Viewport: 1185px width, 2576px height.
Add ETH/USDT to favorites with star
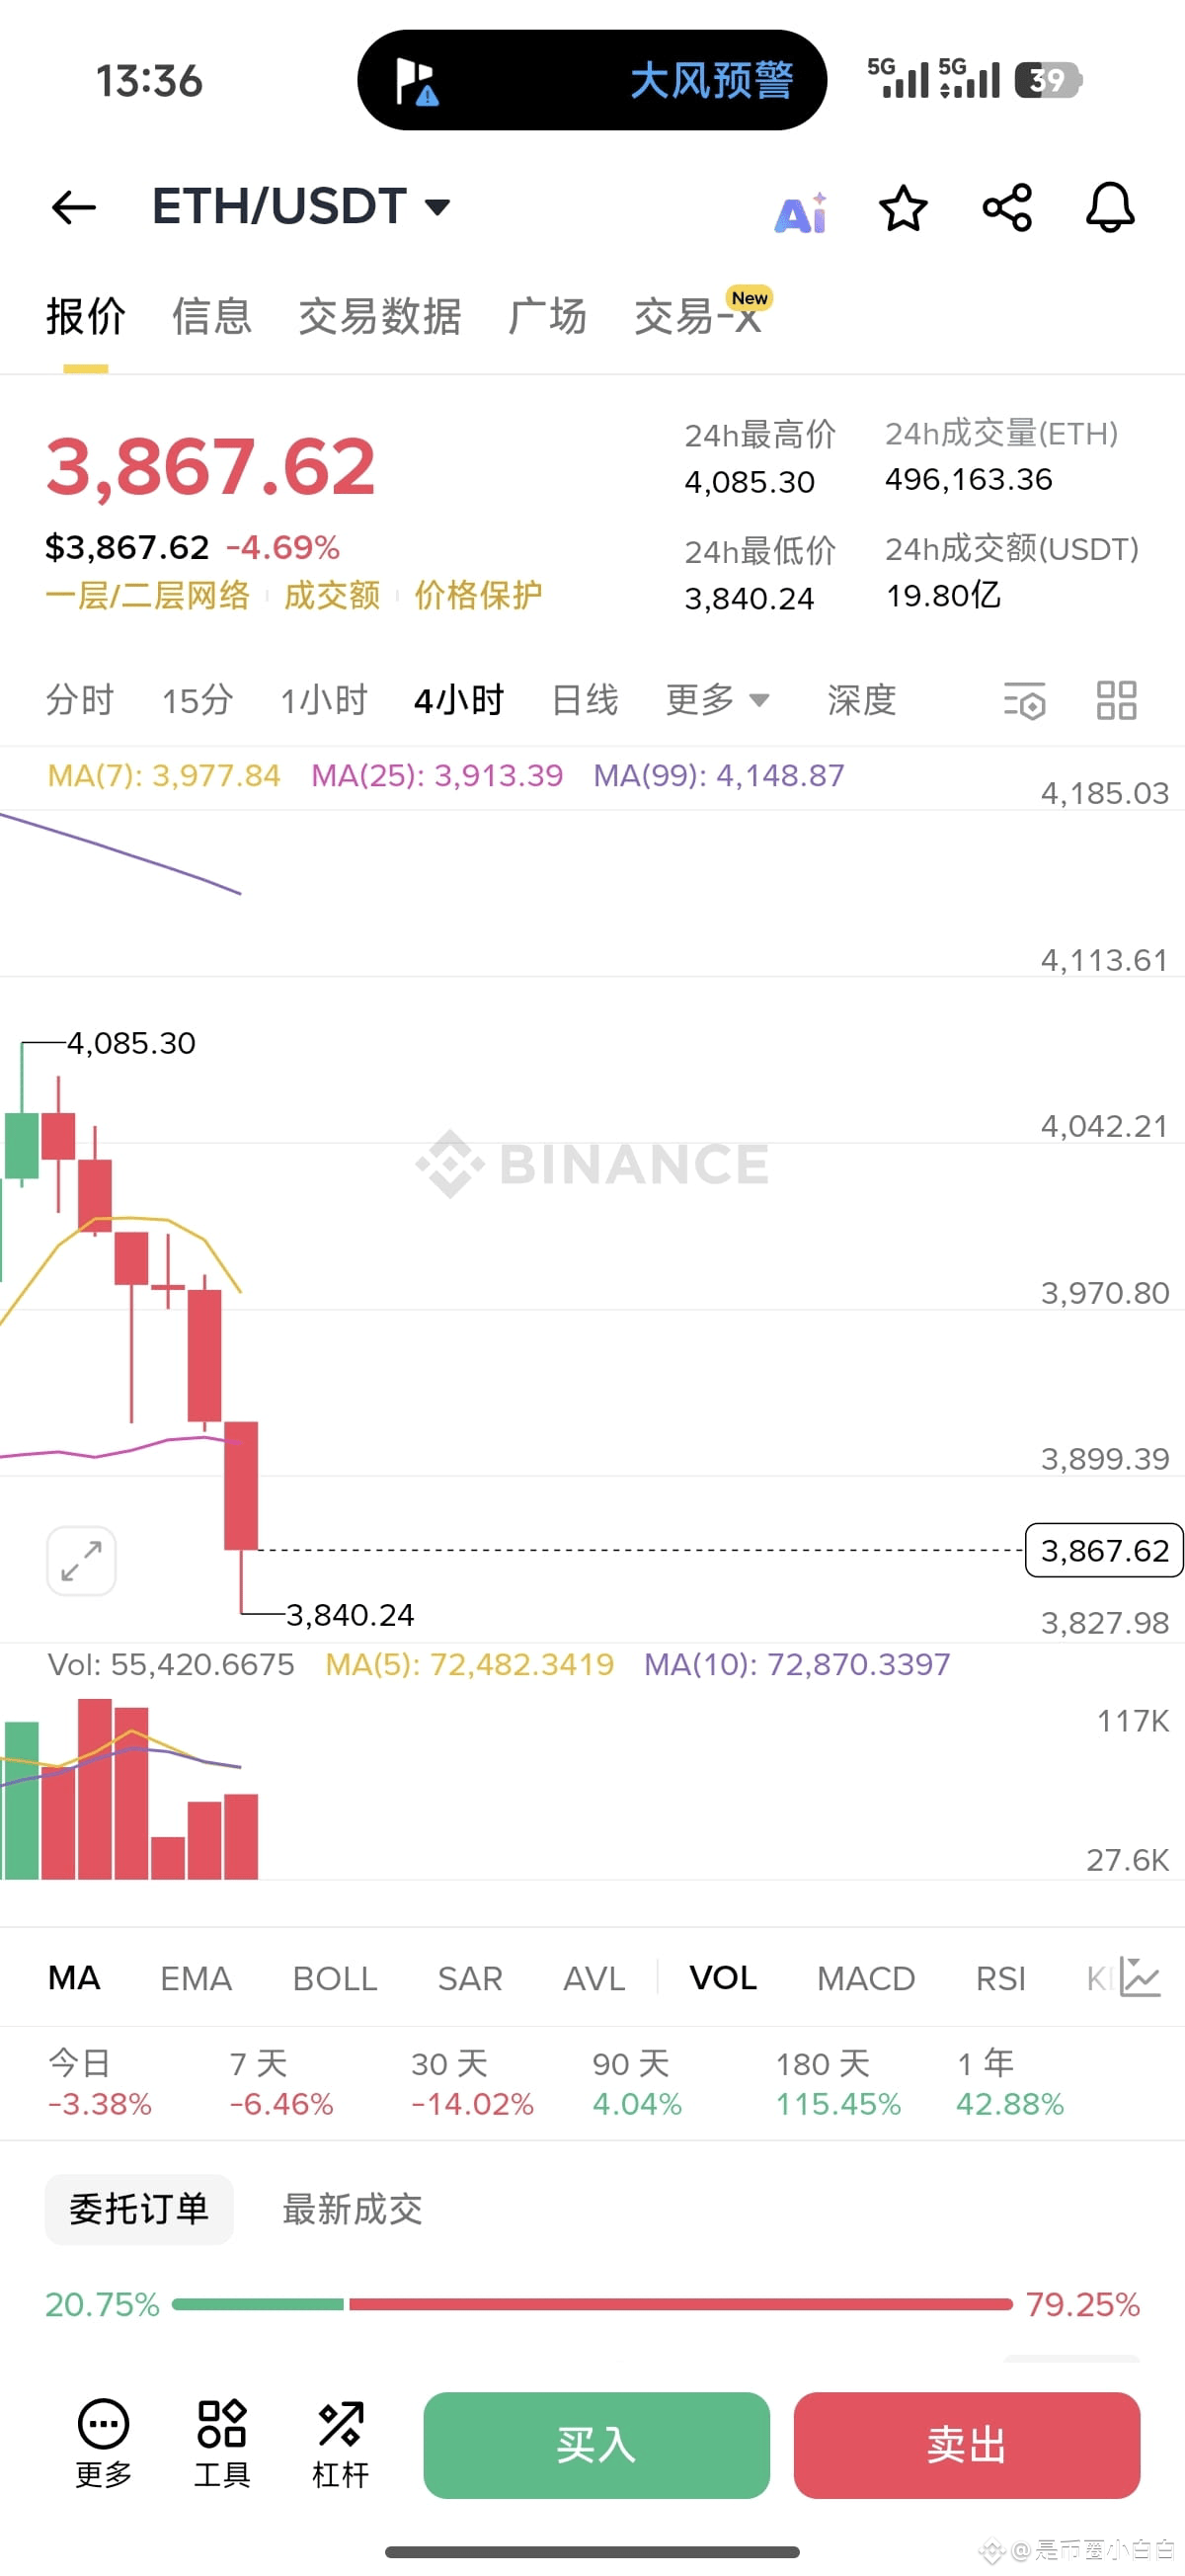(x=903, y=208)
